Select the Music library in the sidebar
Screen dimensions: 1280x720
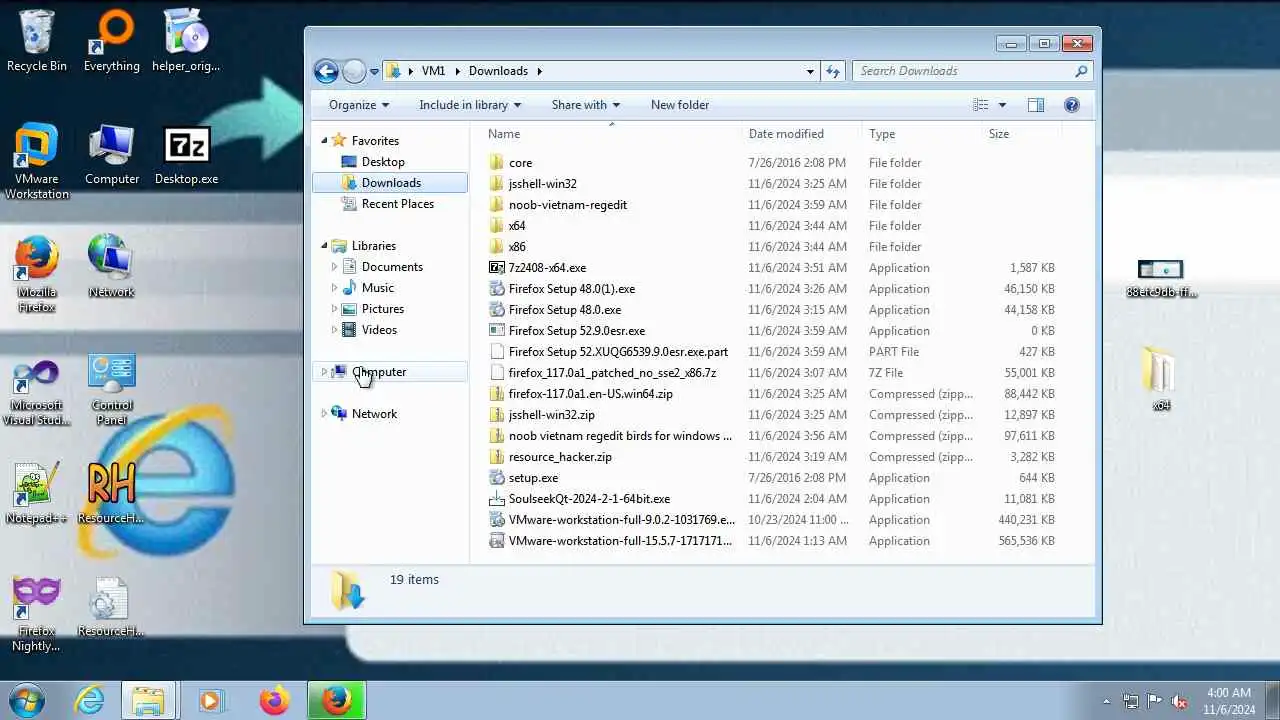[377, 288]
